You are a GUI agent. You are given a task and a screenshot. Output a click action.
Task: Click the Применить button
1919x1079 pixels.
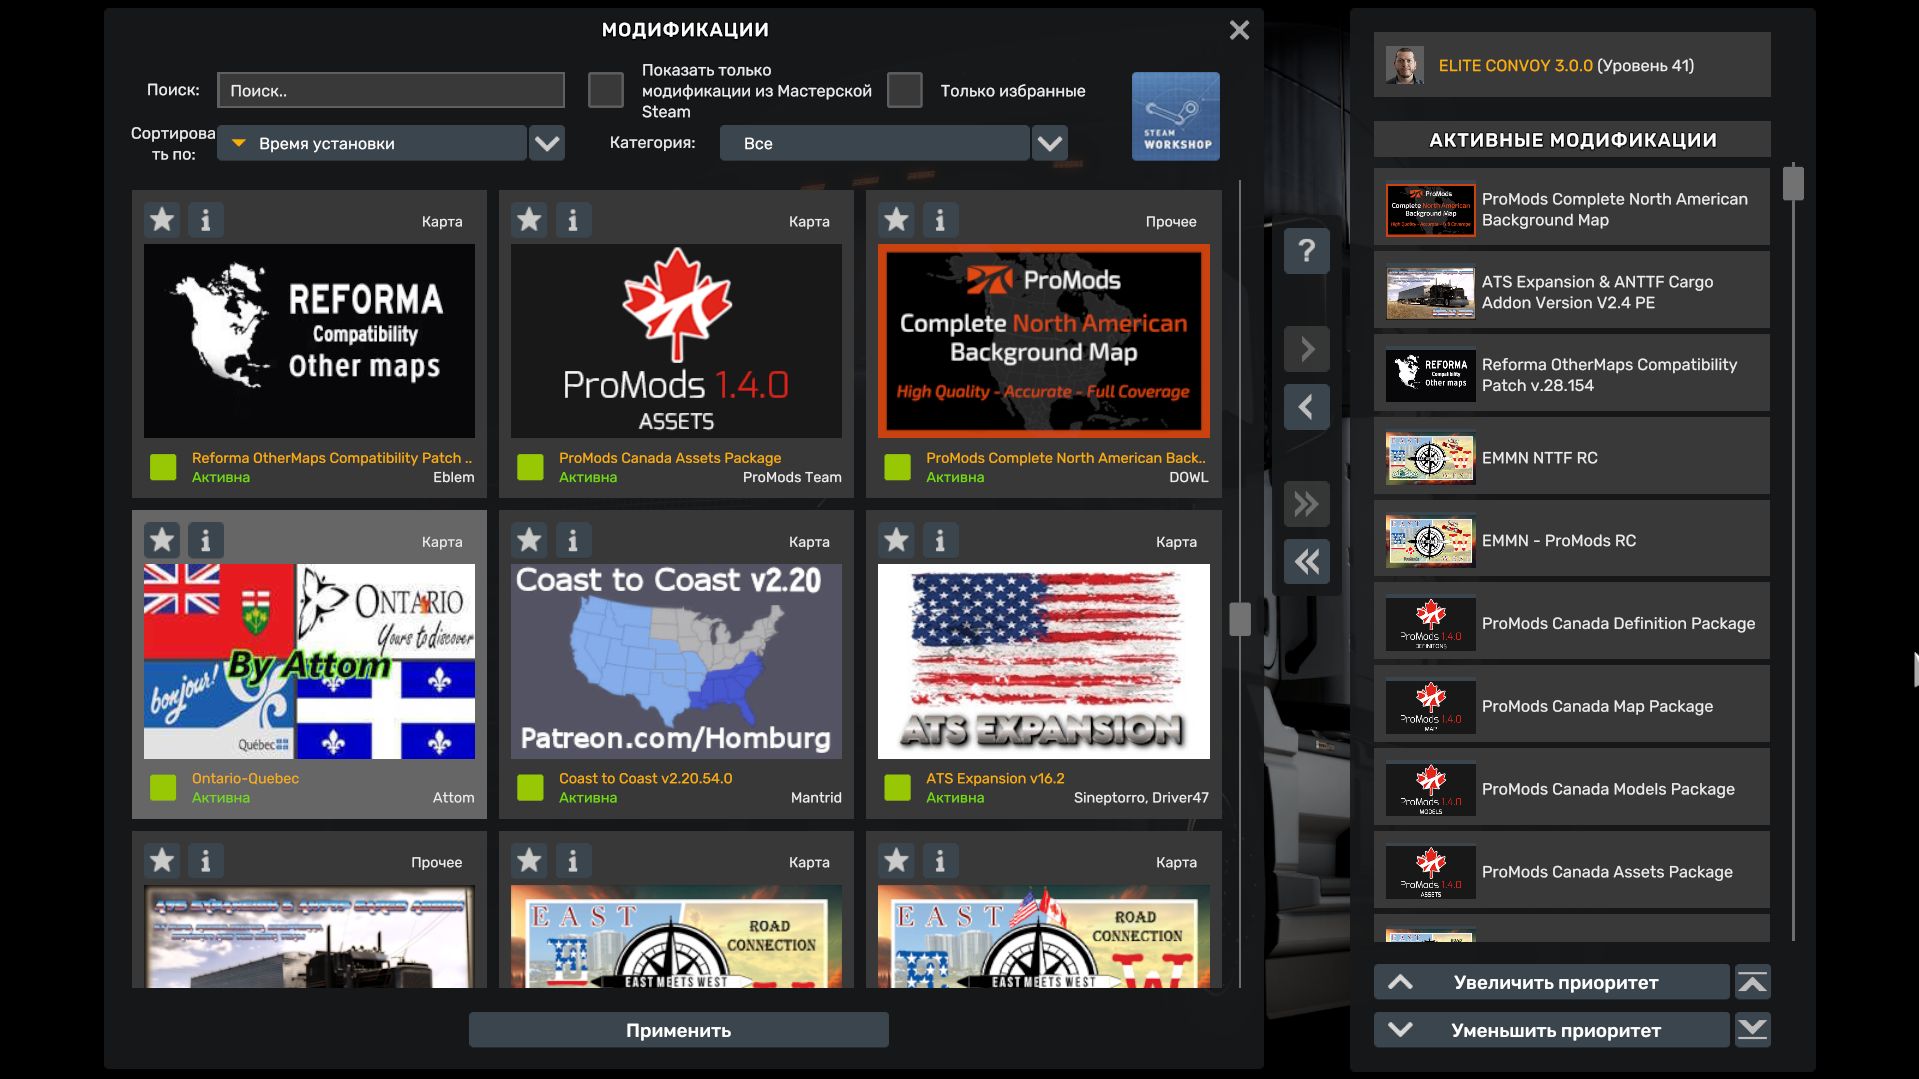pyautogui.click(x=679, y=1030)
